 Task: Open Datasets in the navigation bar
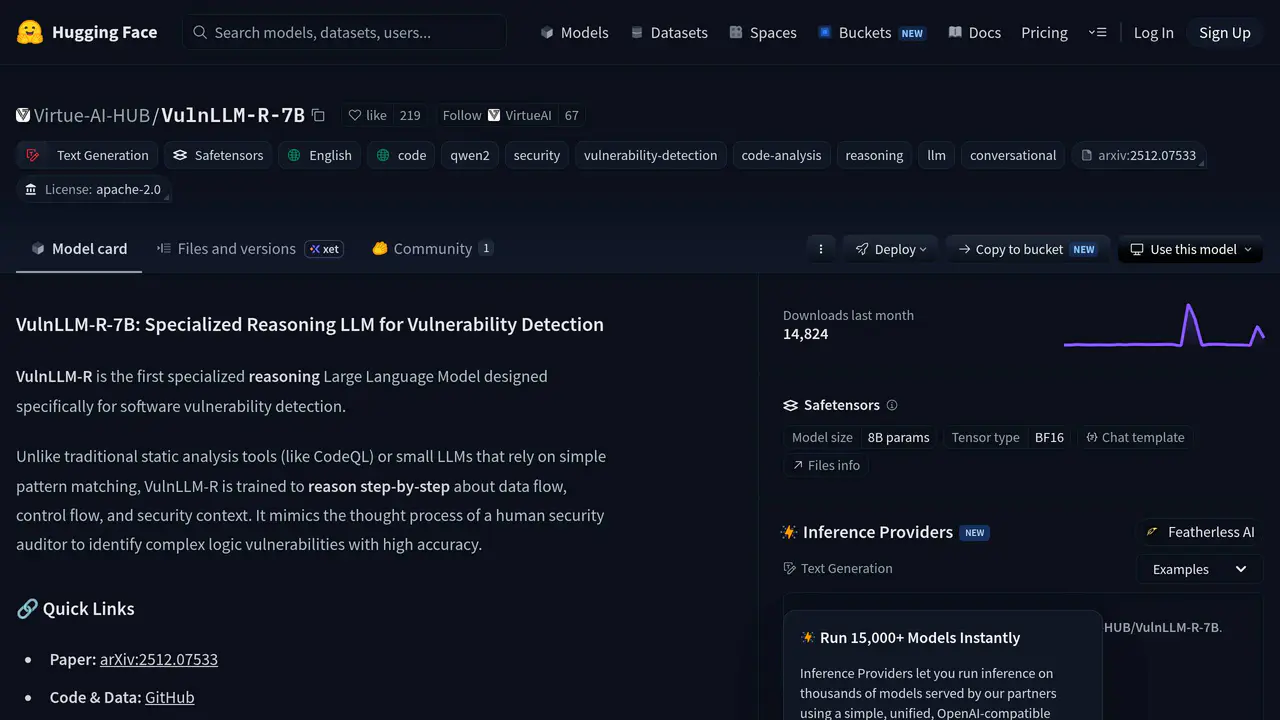coord(669,32)
